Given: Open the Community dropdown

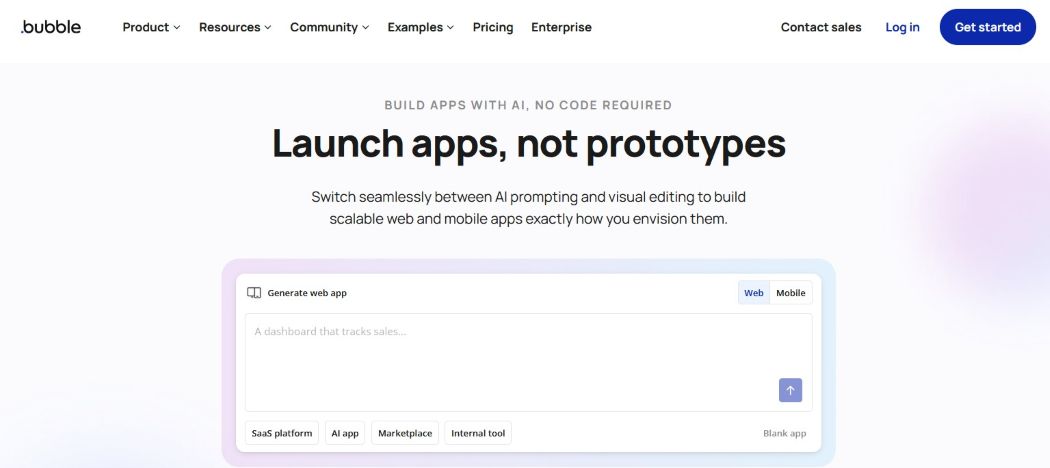Looking at the screenshot, I should point(329,27).
